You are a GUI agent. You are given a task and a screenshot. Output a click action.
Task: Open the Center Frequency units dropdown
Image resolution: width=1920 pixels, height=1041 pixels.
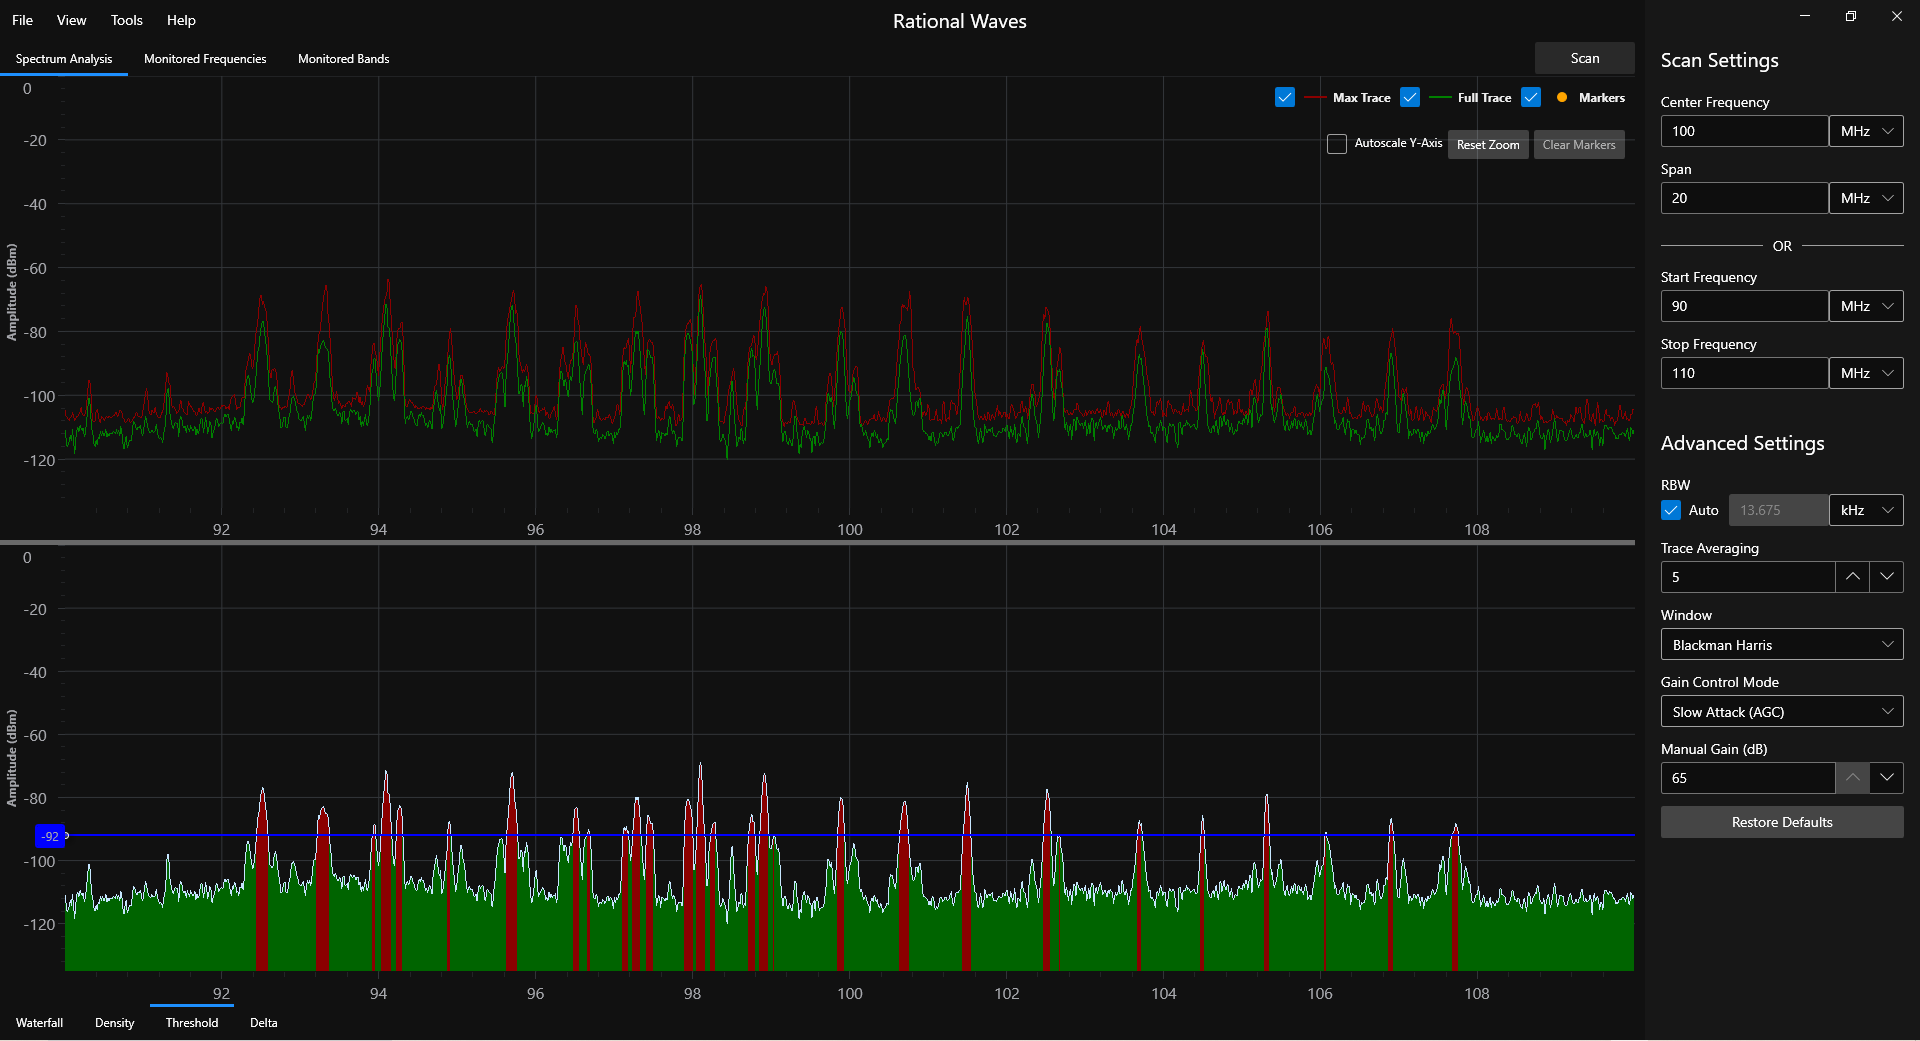point(1866,130)
